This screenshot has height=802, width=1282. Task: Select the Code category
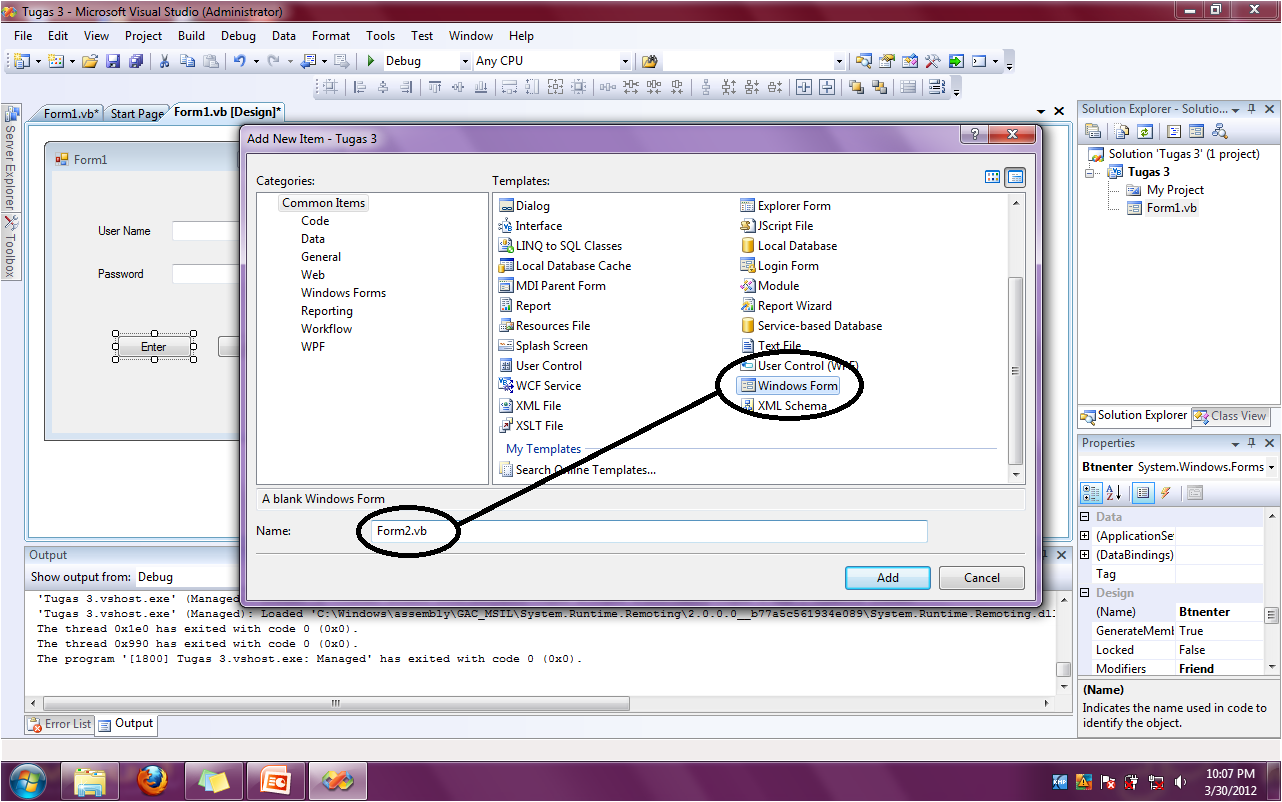(x=315, y=221)
